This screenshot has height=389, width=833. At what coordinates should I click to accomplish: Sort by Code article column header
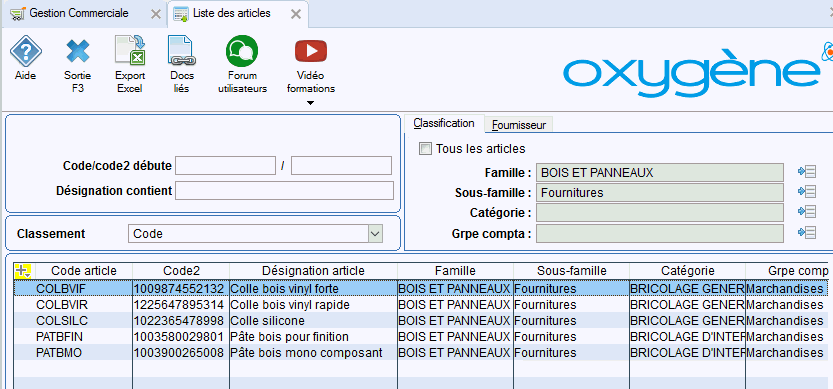coord(83,271)
